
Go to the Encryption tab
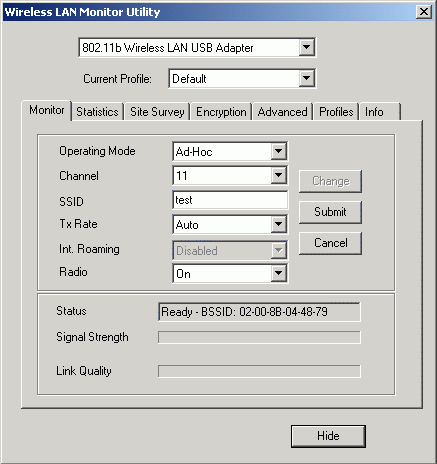[221, 112]
